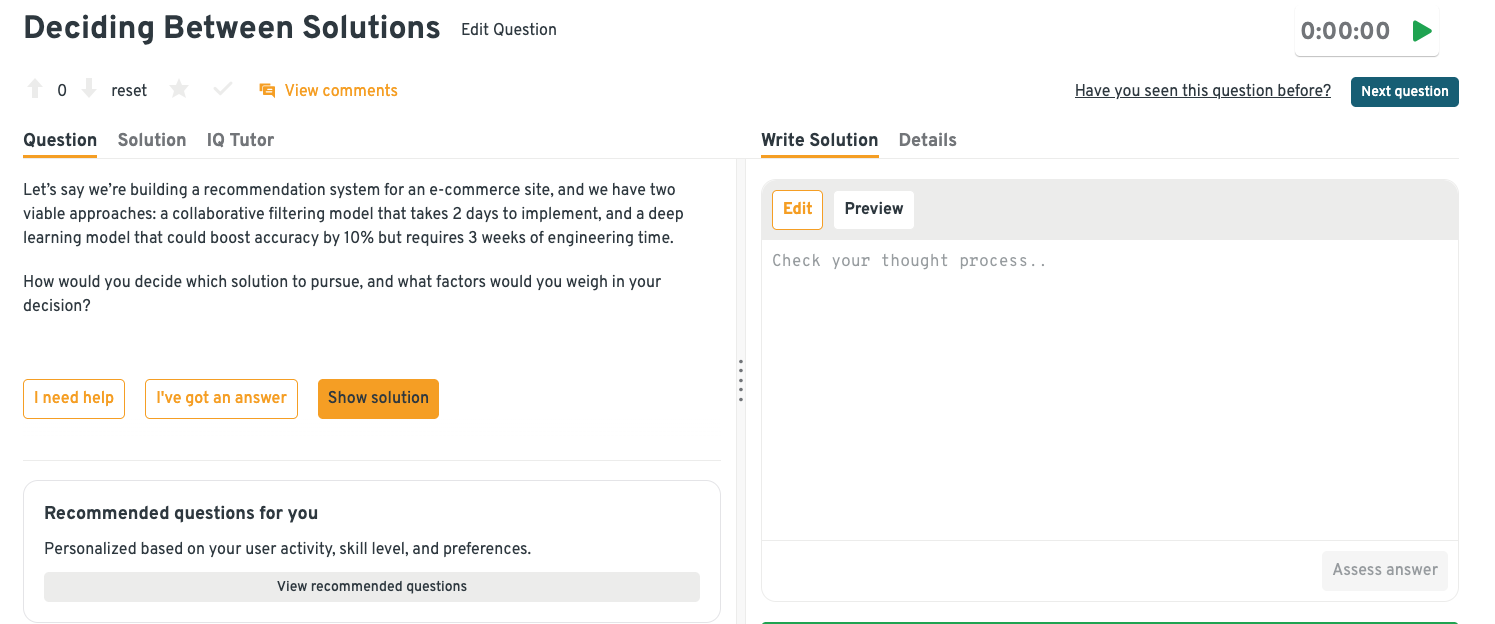Click into the solution text area
The width and height of the screenshot is (1495, 624).
click(x=1109, y=390)
